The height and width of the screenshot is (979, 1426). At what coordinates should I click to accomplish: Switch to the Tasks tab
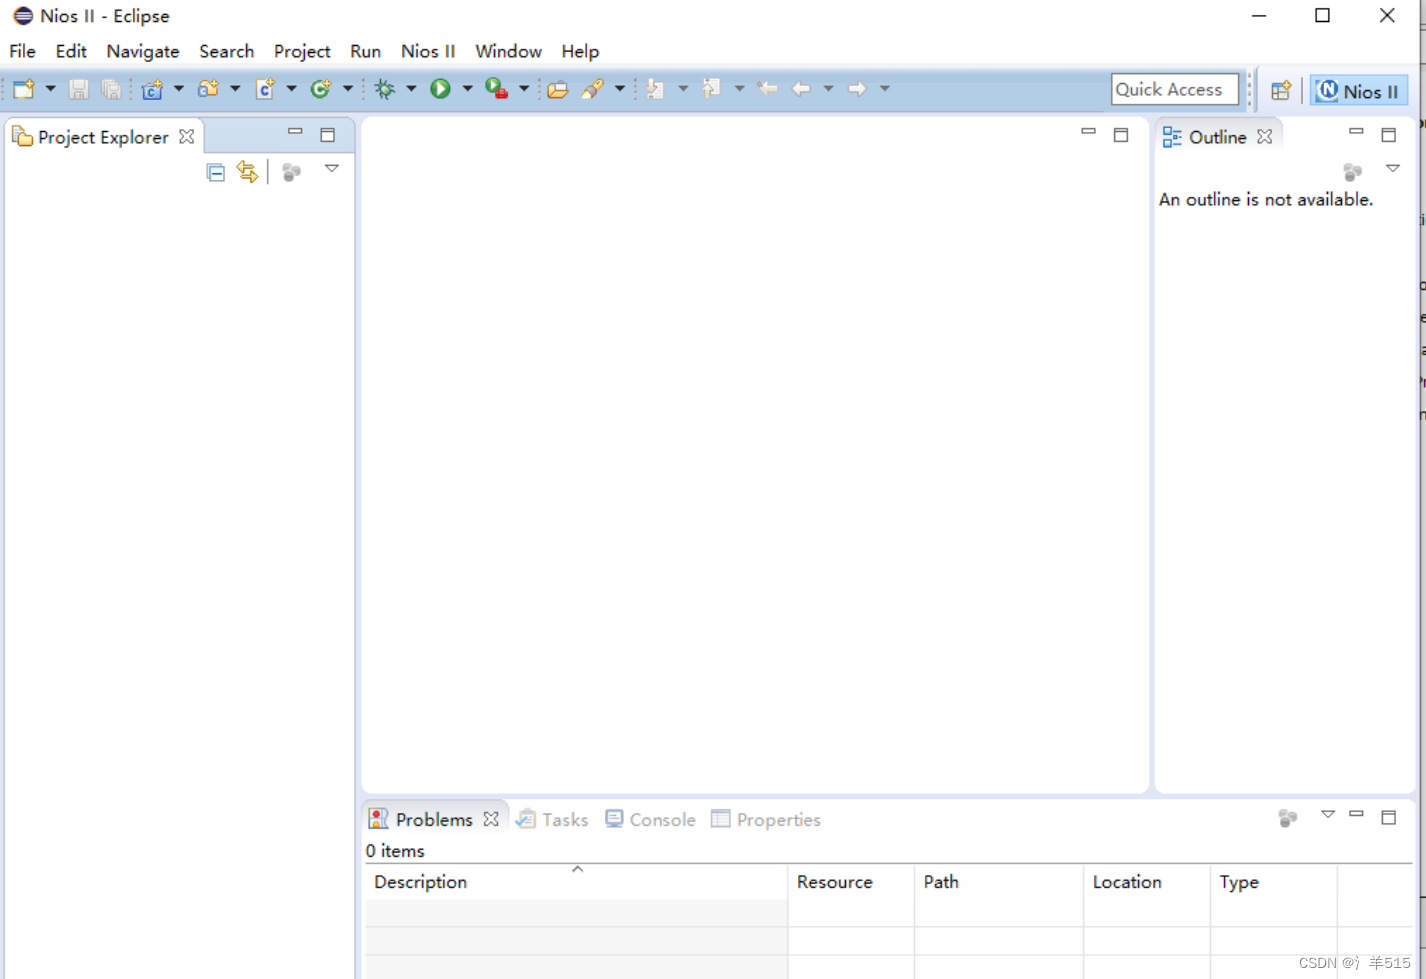click(x=552, y=819)
